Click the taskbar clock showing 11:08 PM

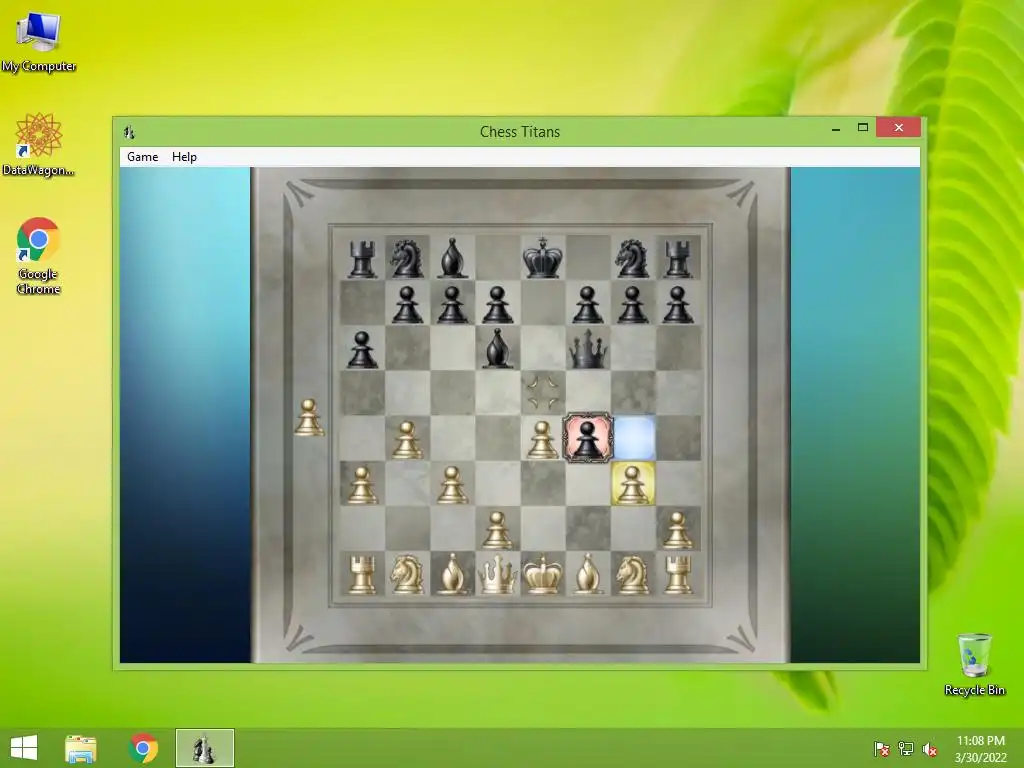coord(980,748)
